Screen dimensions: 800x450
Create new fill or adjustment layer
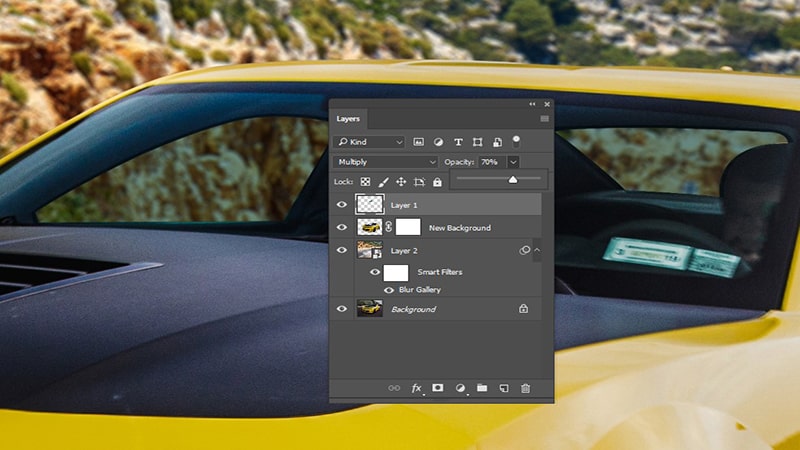tap(460, 388)
